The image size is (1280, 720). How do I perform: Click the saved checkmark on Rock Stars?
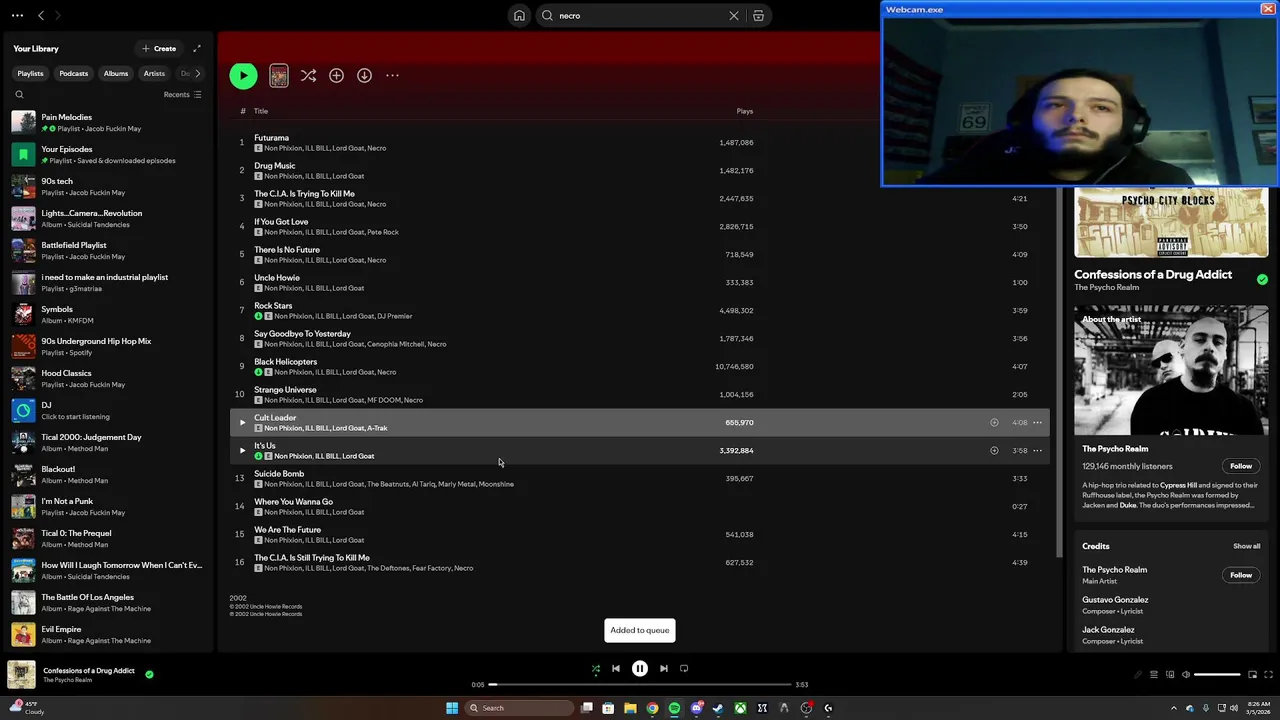258,316
